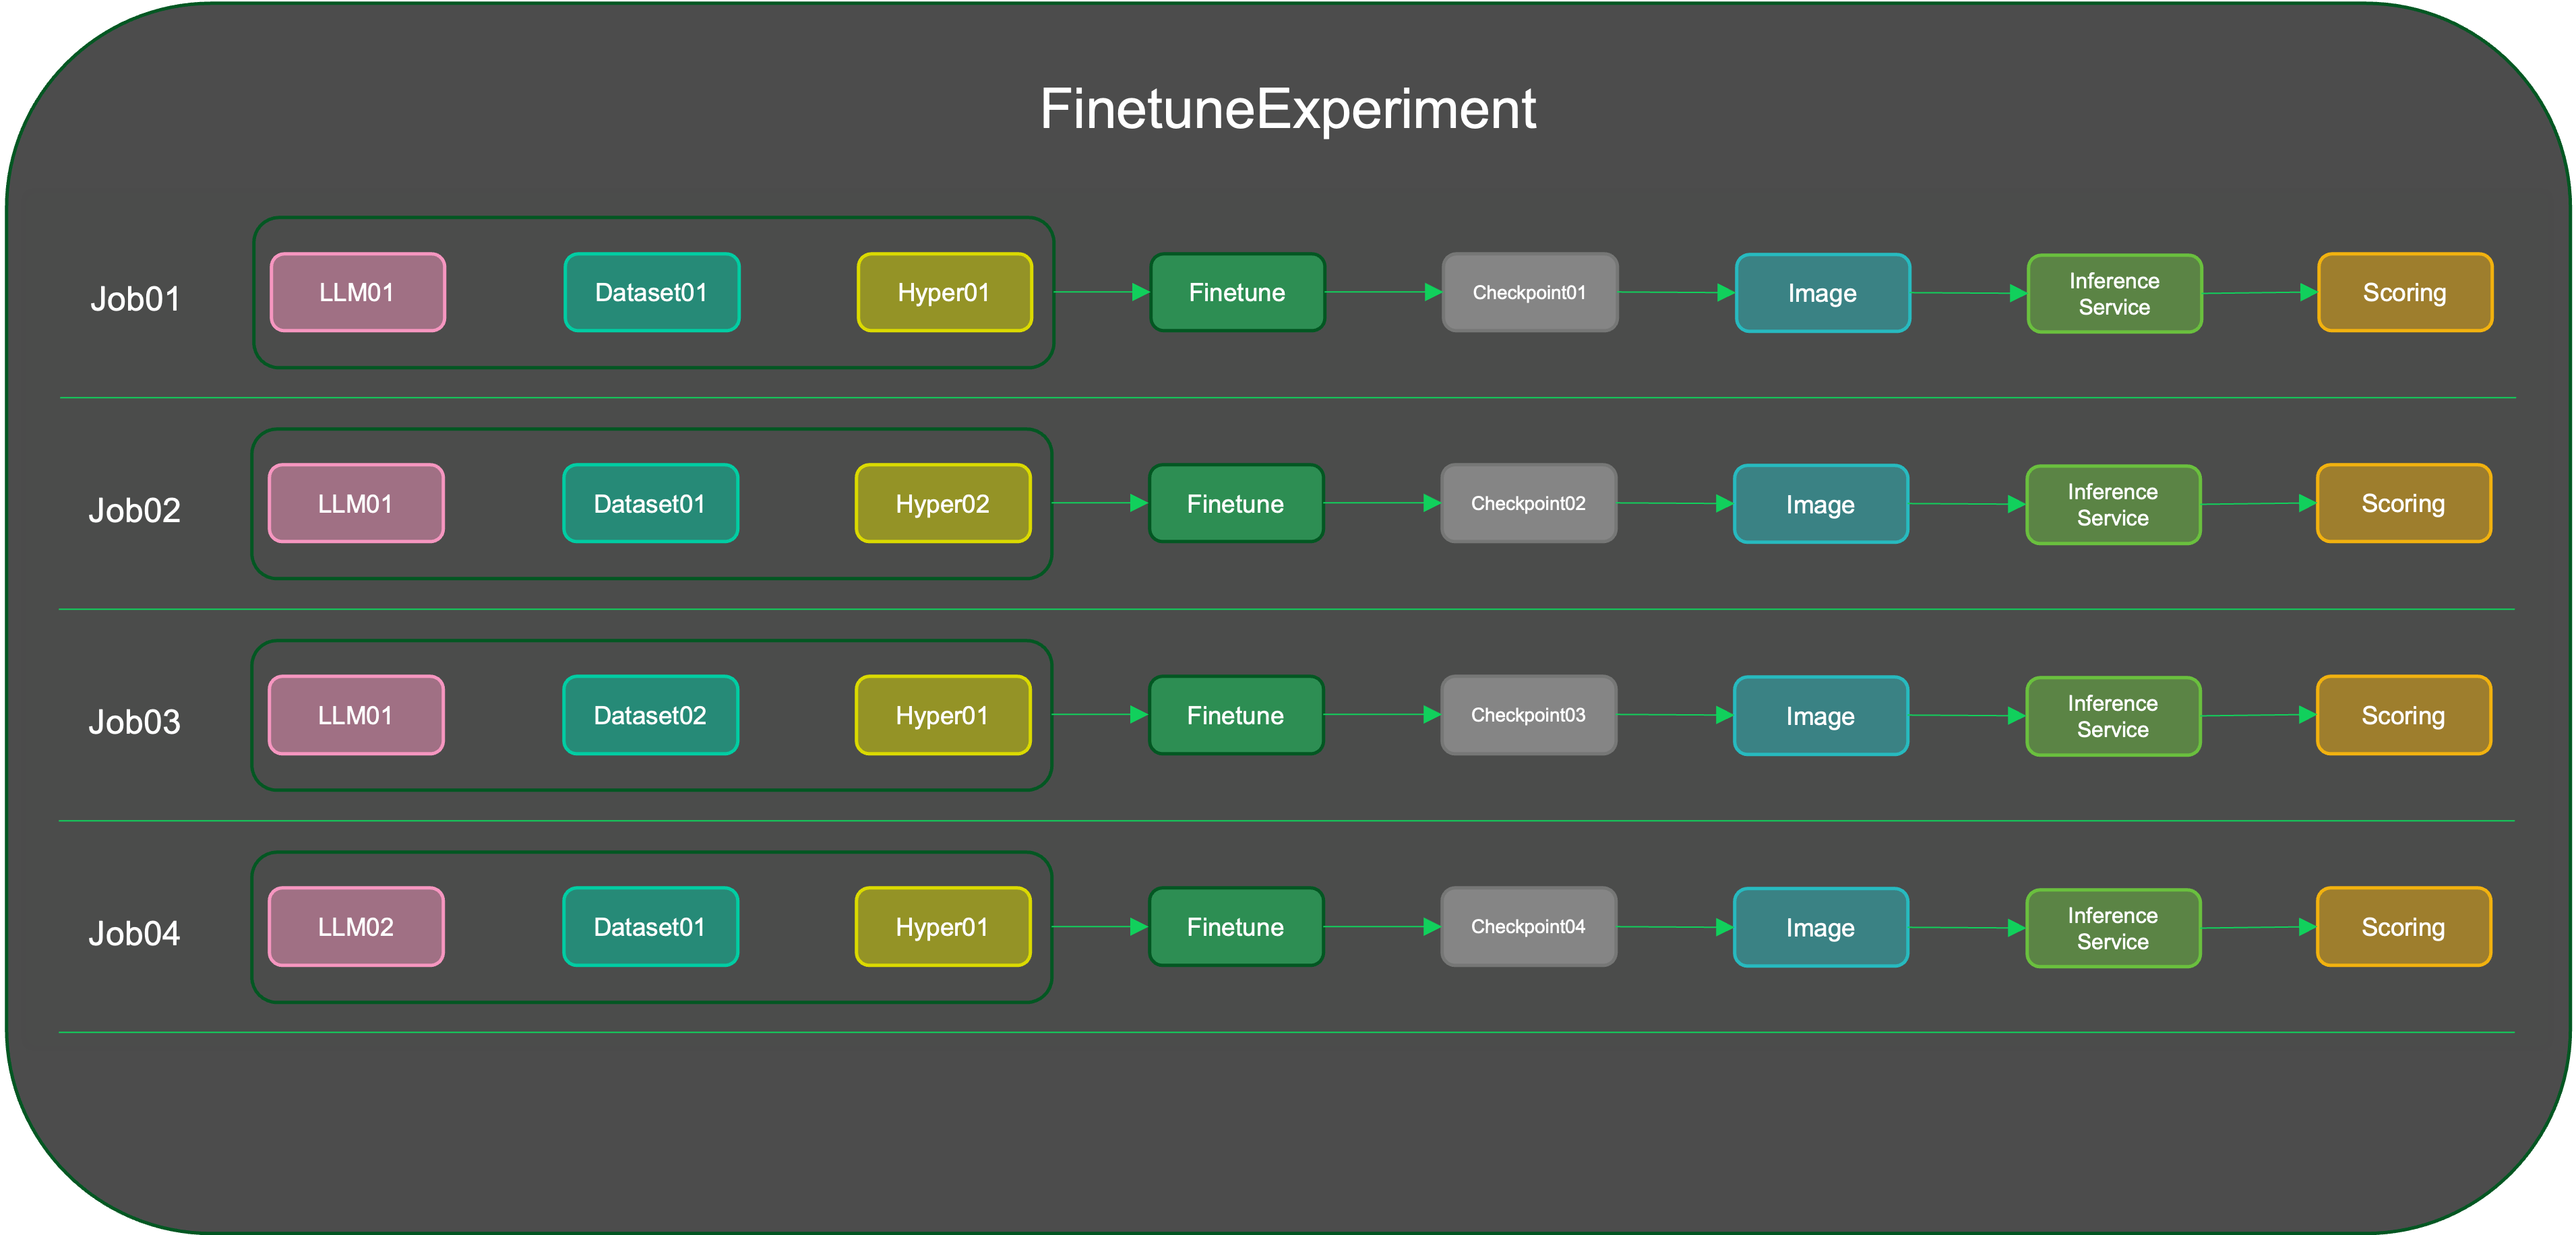
Task: Select the Scoring node in Job01 row
Action: (2404, 292)
